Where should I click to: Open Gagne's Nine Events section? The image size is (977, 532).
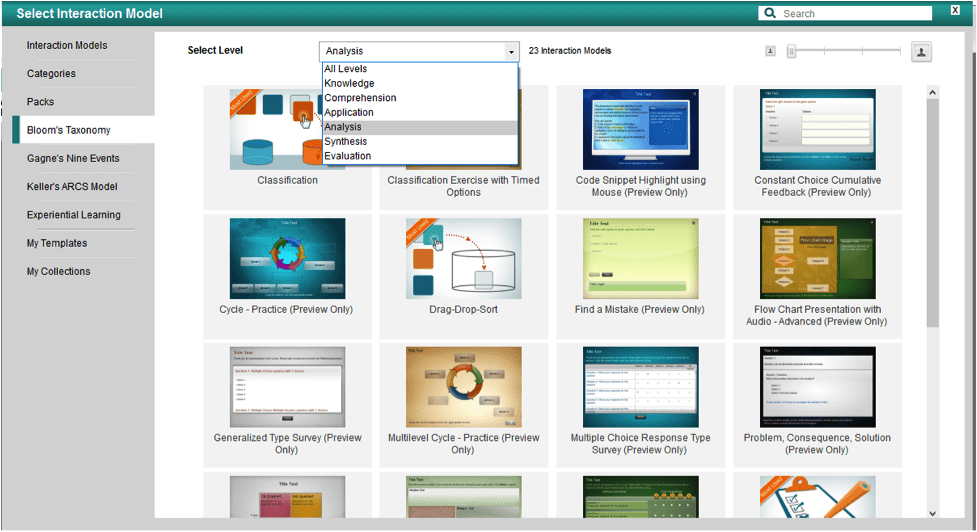click(73, 158)
